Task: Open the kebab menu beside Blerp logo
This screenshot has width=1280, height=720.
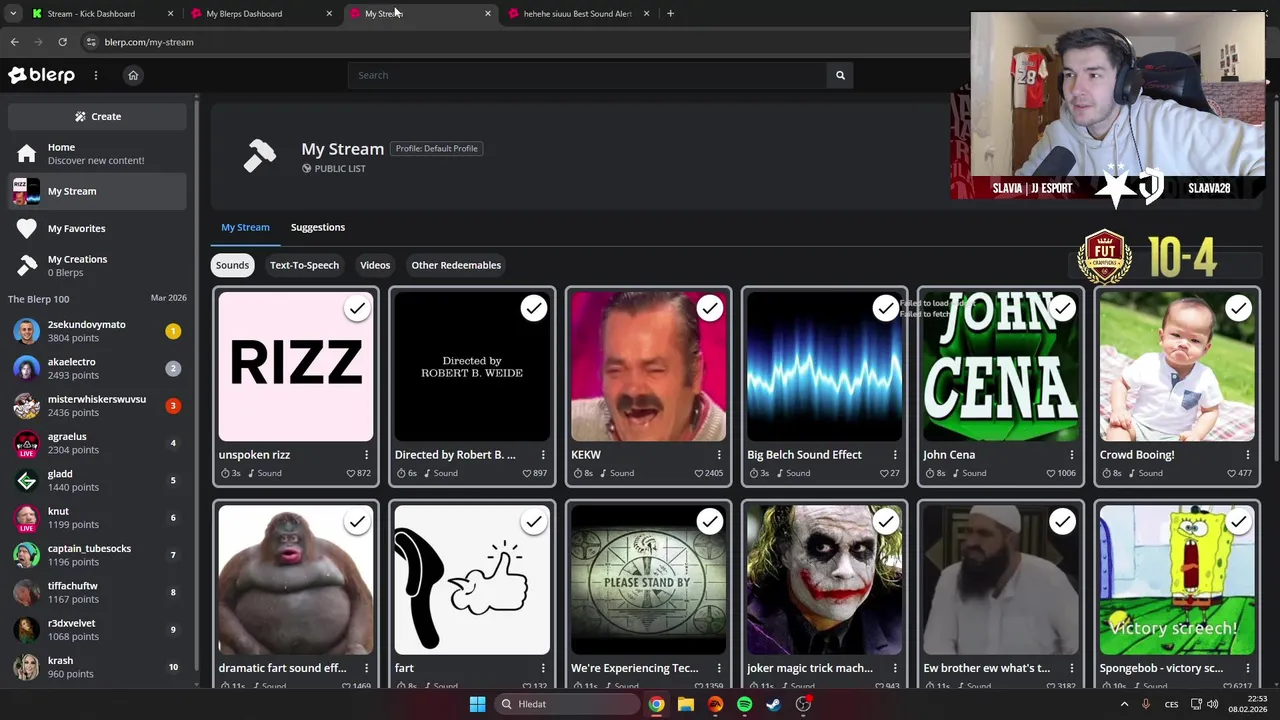Action: (x=96, y=75)
